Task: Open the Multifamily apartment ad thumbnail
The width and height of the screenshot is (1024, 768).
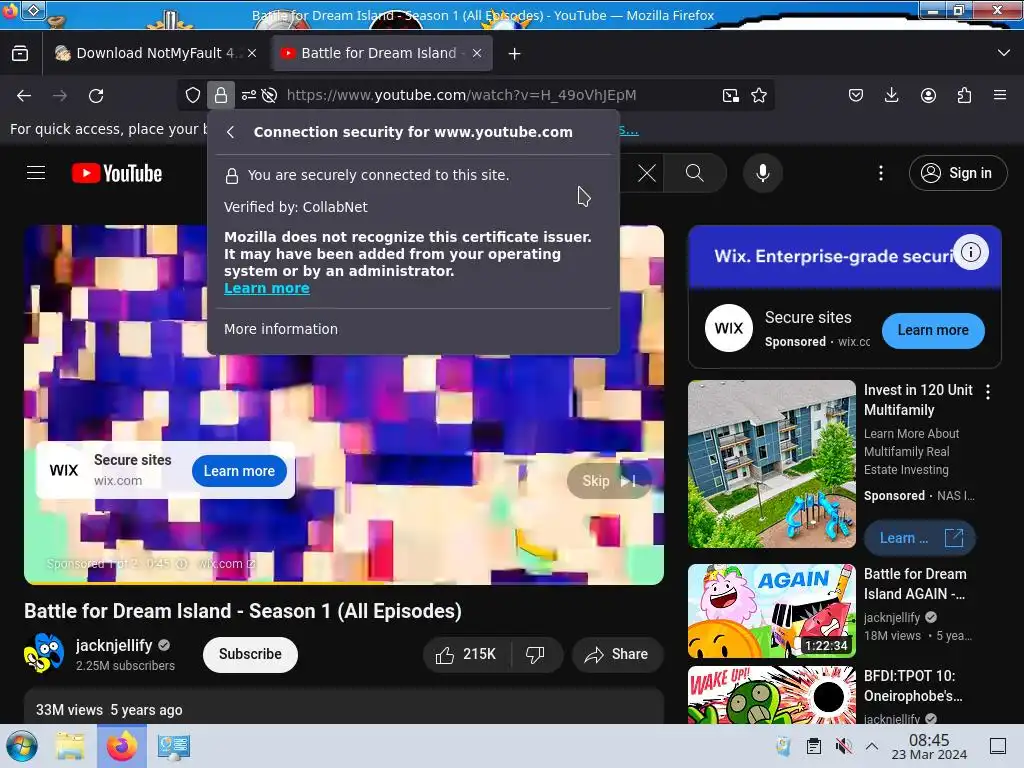Action: (771, 464)
